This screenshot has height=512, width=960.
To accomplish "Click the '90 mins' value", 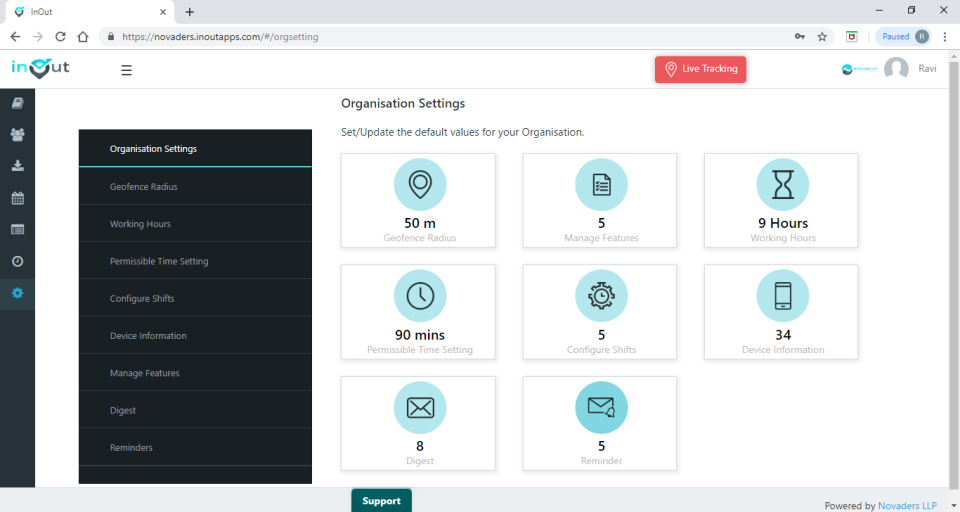I will (x=420, y=335).
